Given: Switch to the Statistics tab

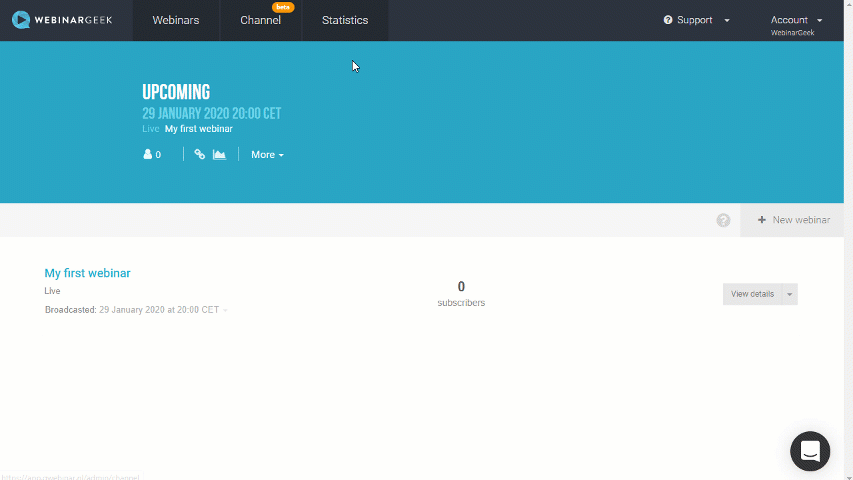Looking at the screenshot, I should [x=345, y=20].
